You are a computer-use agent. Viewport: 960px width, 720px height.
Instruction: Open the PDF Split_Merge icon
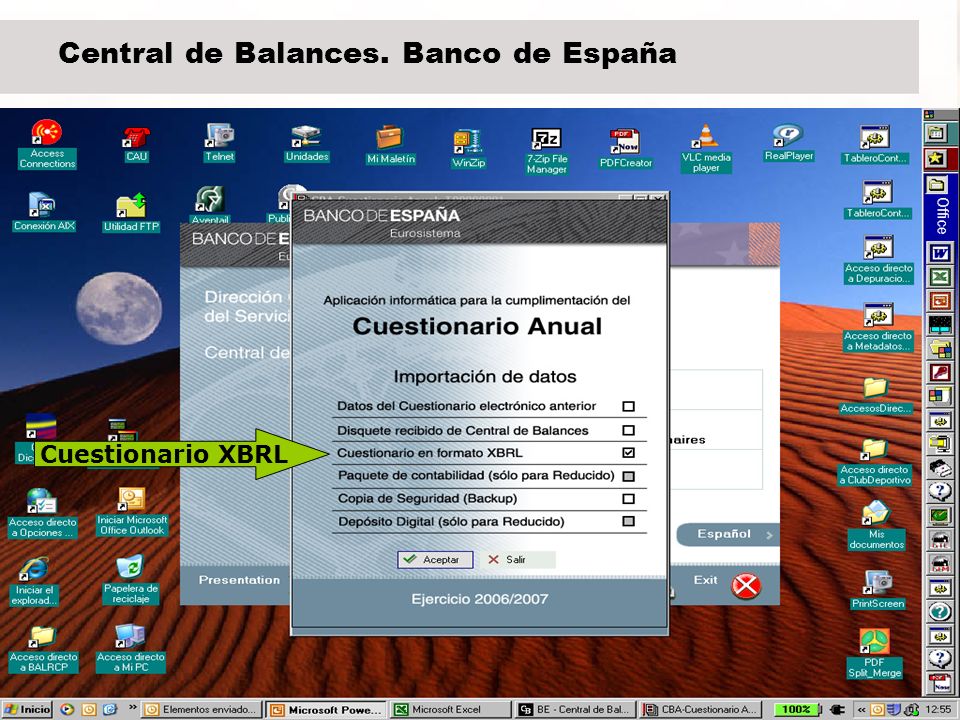pyautogui.click(x=874, y=654)
